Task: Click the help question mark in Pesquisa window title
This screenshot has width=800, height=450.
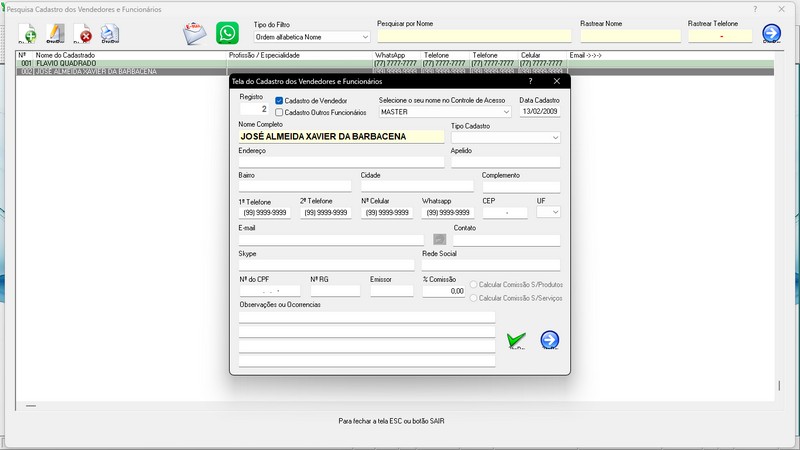Action: point(755,9)
